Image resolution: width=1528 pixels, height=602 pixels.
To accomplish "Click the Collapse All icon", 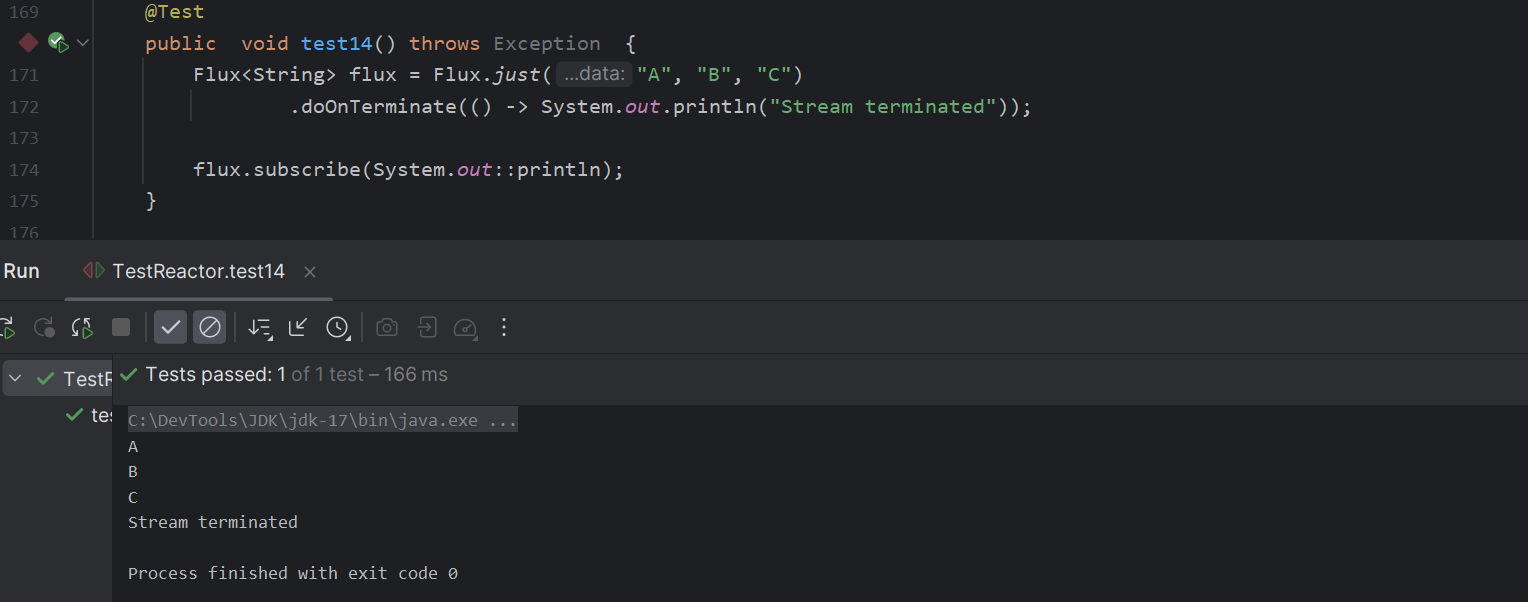I will 298,327.
